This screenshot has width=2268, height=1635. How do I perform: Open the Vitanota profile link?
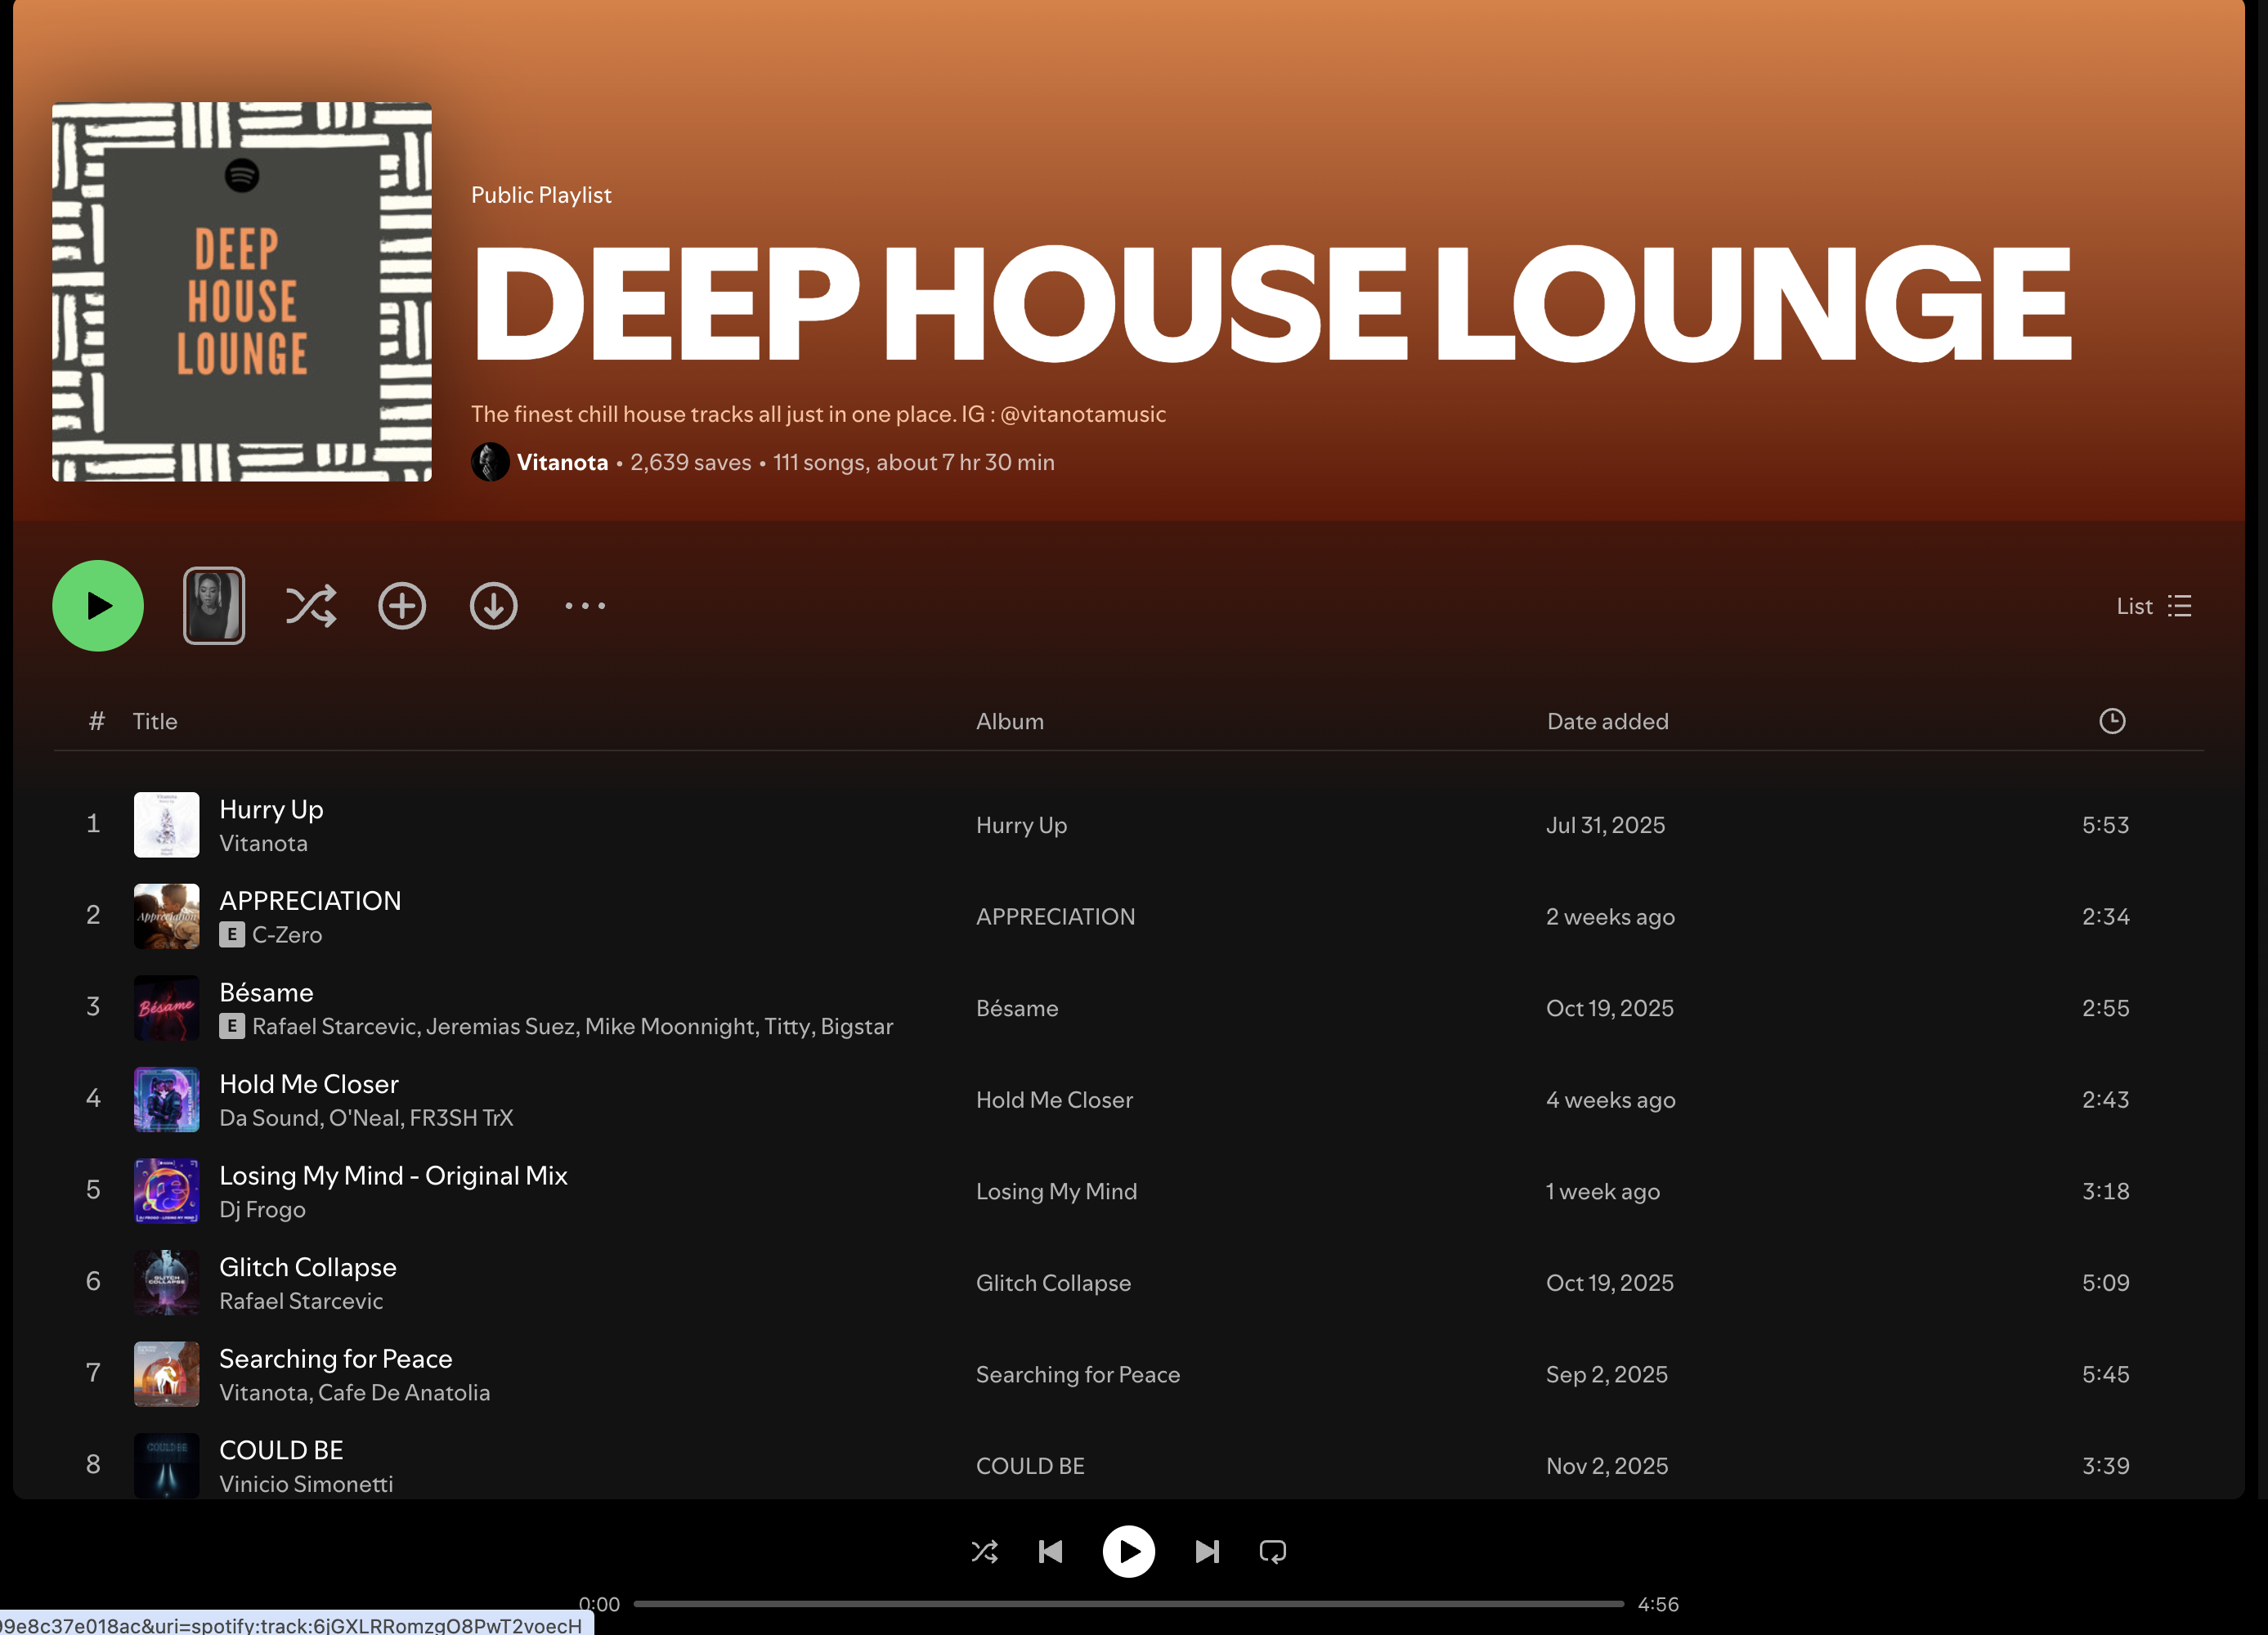point(562,462)
